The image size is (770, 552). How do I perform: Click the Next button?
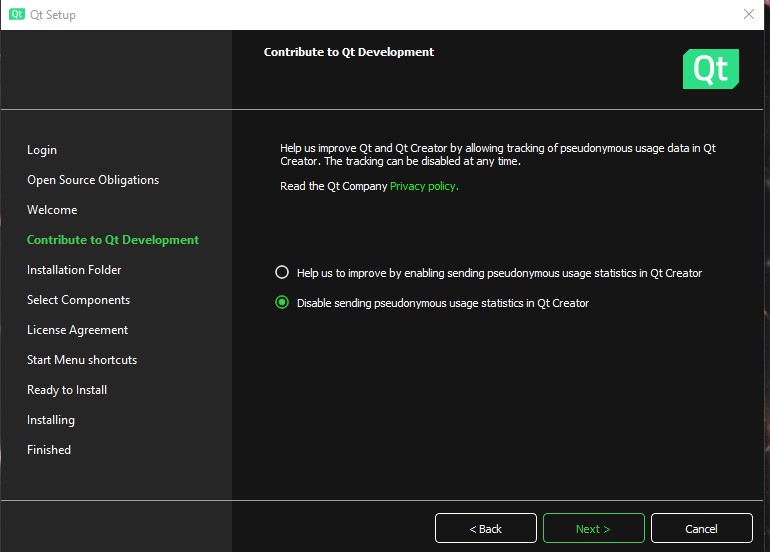point(593,528)
